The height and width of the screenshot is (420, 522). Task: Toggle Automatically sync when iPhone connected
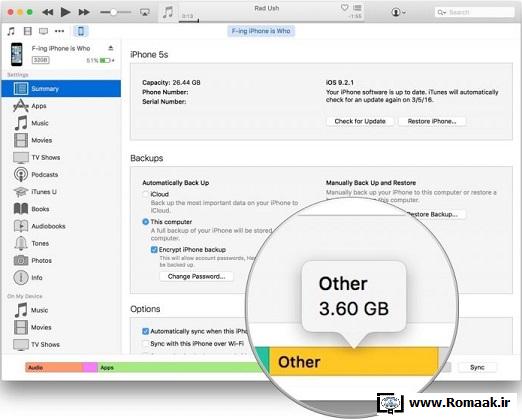(145, 331)
